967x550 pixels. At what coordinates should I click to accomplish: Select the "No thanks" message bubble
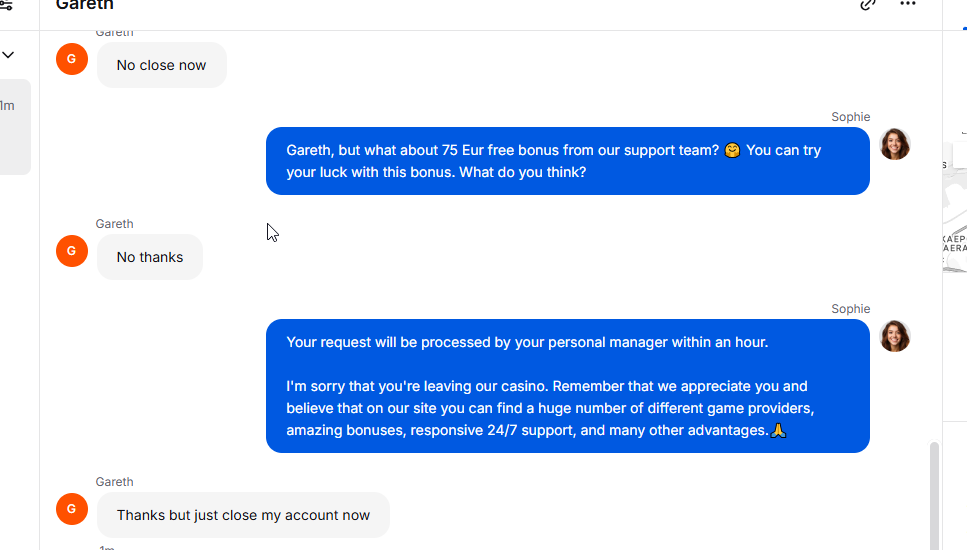coord(150,257)
